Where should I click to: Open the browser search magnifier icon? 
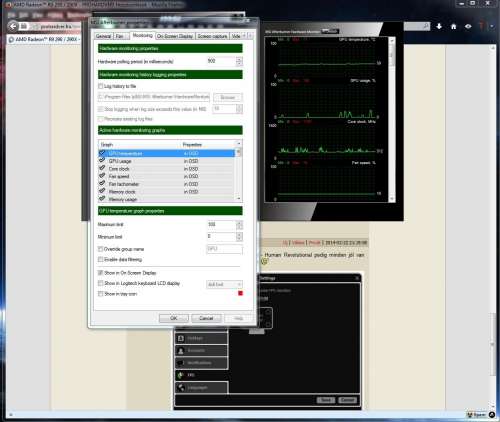pos(426,26)
